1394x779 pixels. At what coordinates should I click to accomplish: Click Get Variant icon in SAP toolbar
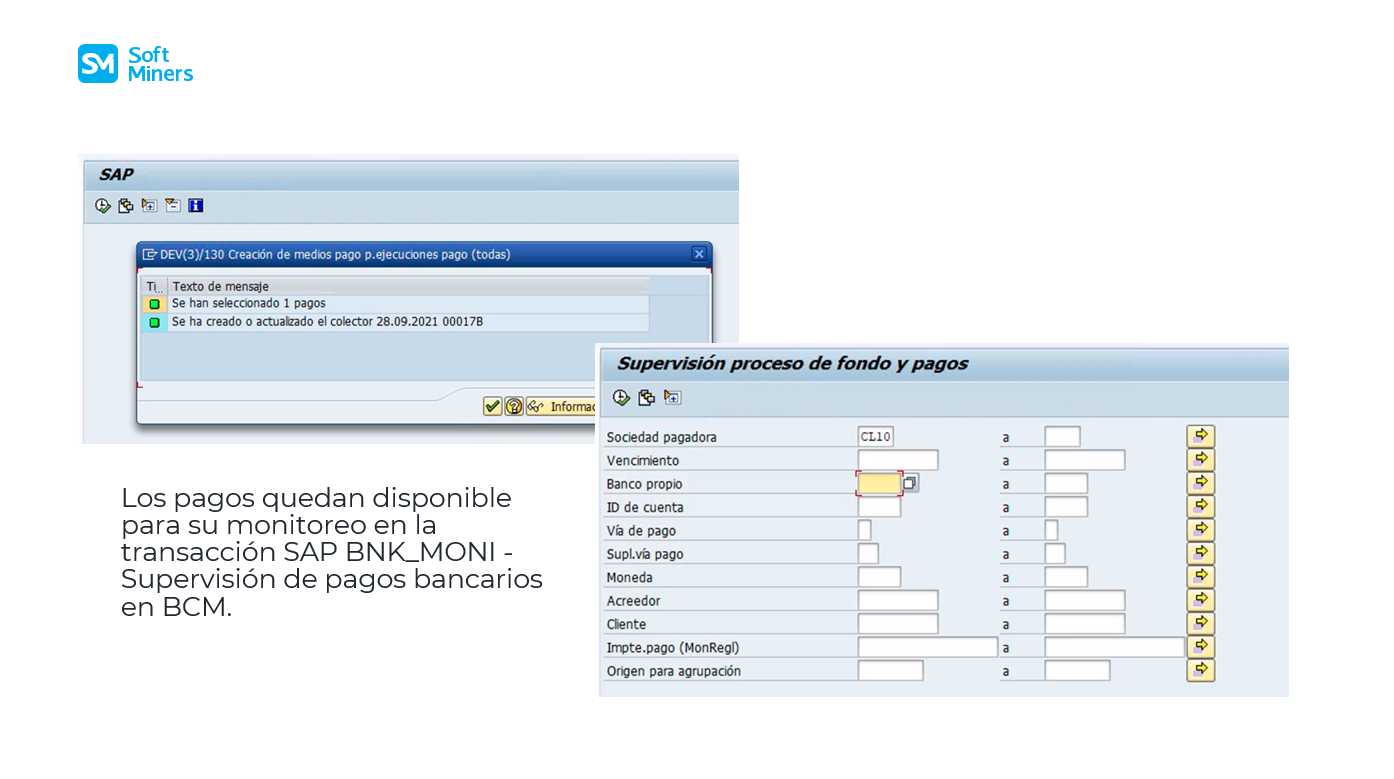pos(125,206)
